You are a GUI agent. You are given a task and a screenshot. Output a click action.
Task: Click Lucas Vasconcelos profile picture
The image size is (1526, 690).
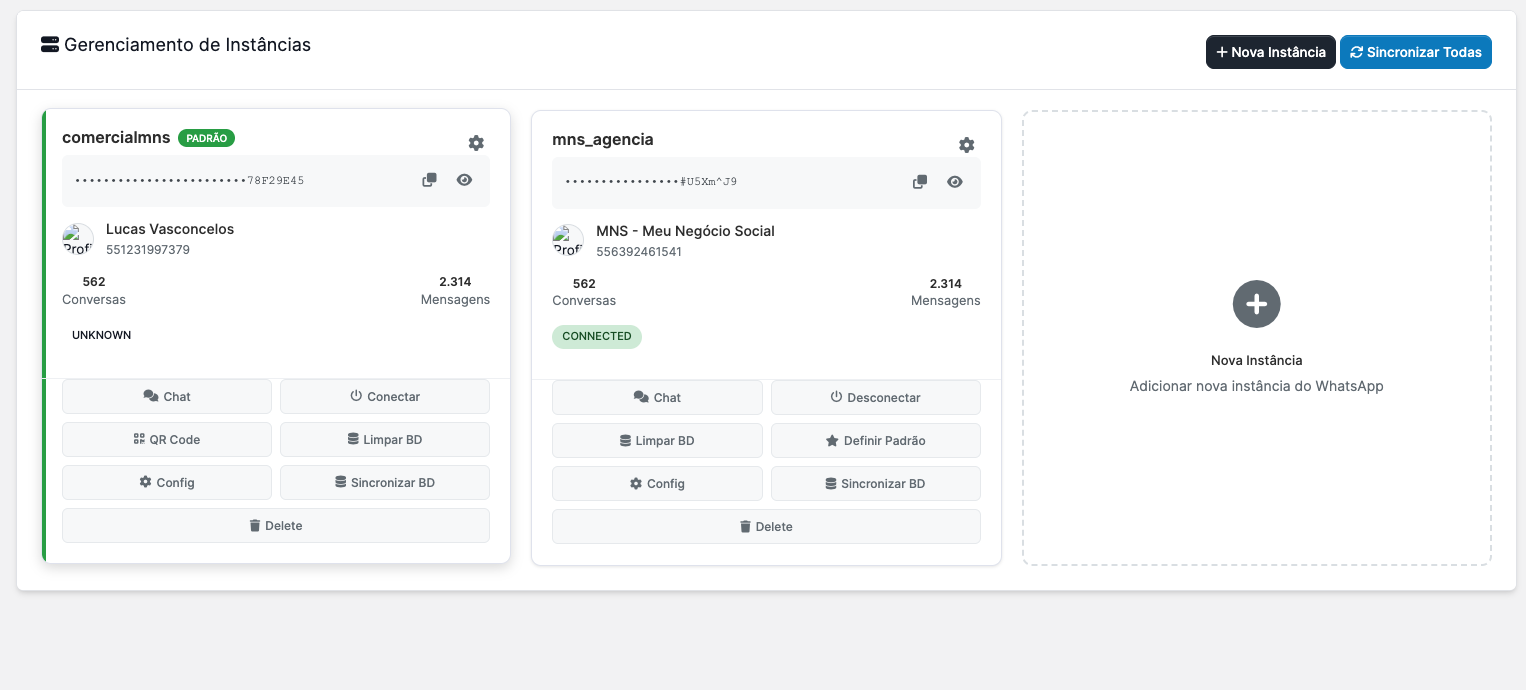pyautogui.click(x=78, y=239)
